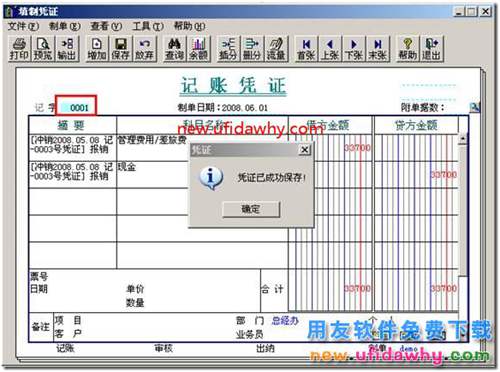The height and width of the screenshot is (372, 500).
Task: Go to first voucher with 首张
Action: [x=306, y=49]
